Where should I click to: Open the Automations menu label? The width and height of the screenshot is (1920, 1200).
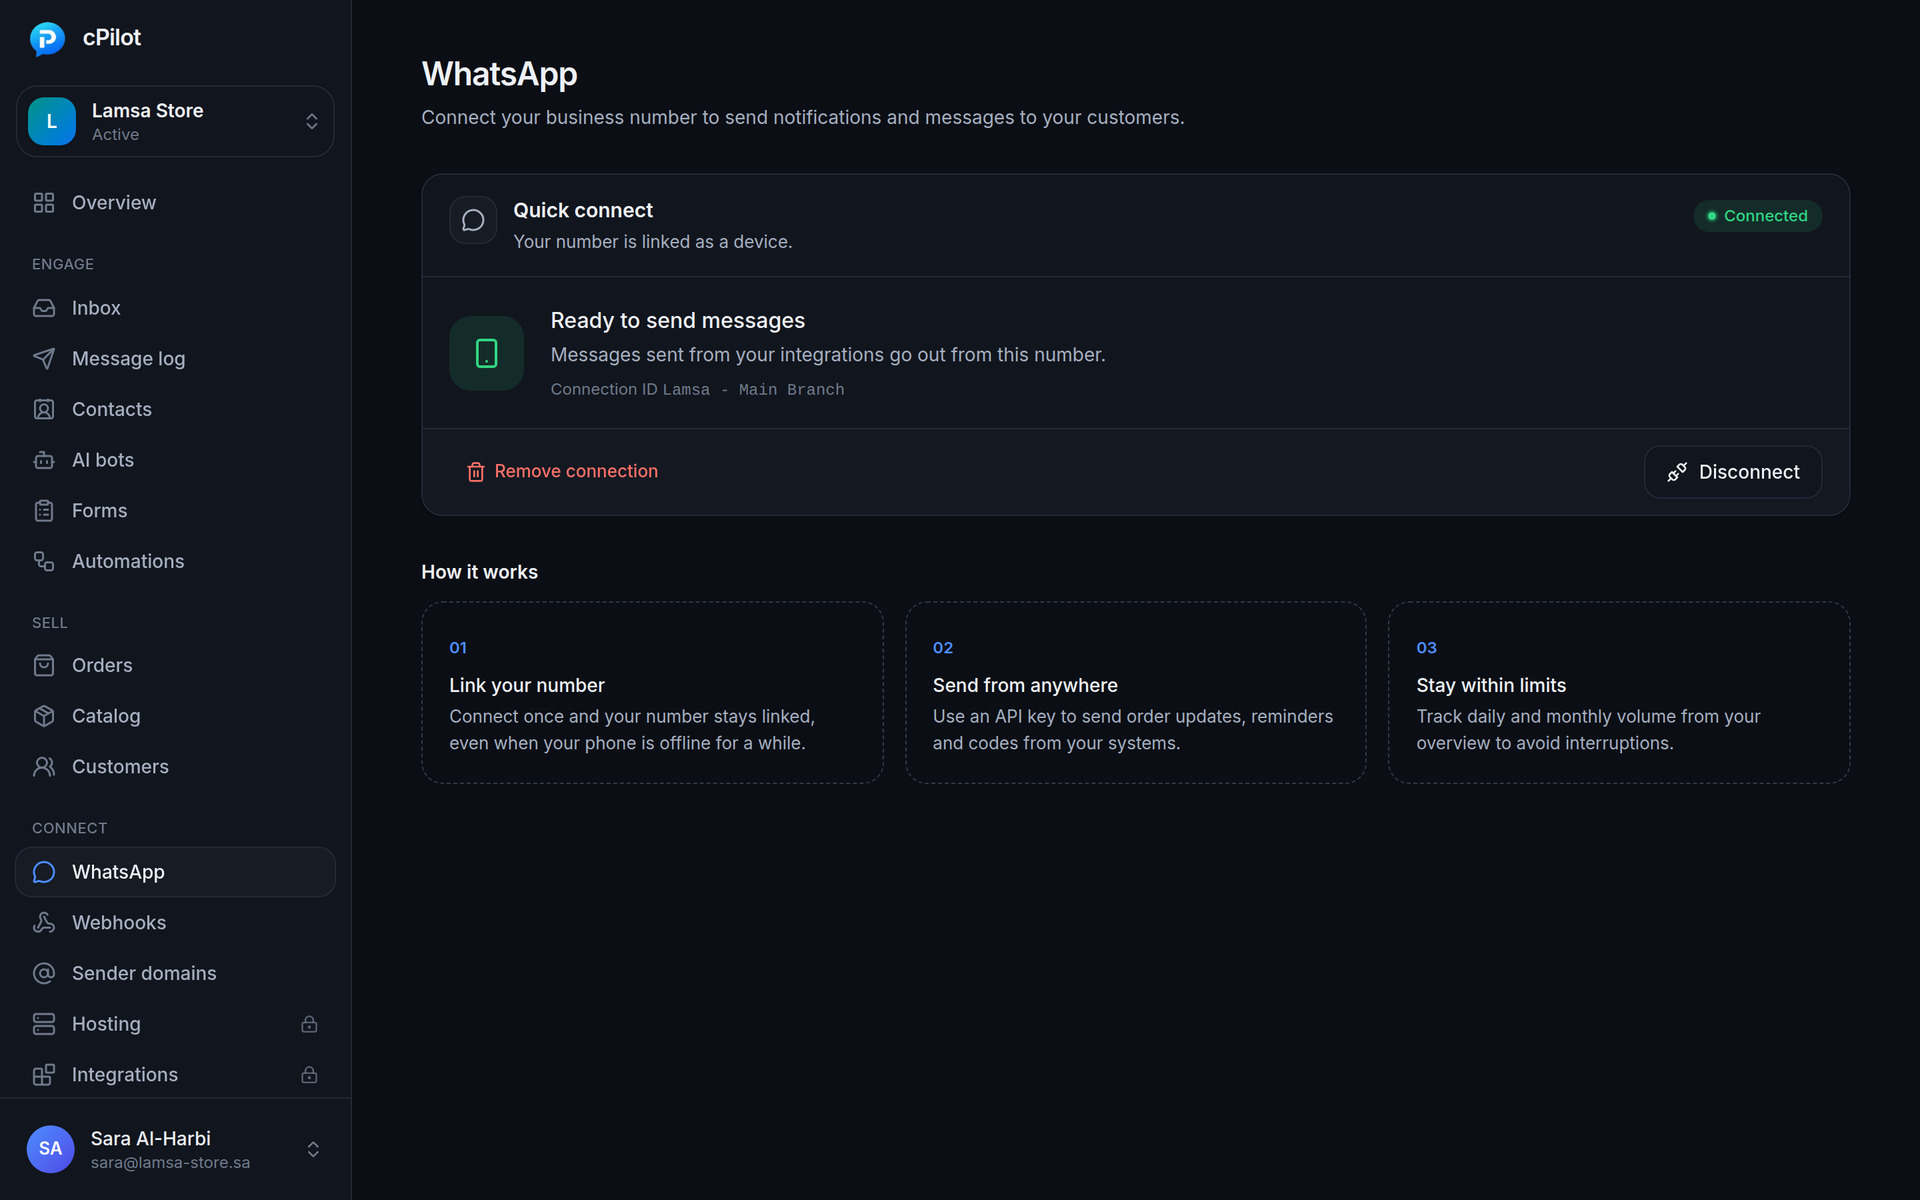(128, 561)
